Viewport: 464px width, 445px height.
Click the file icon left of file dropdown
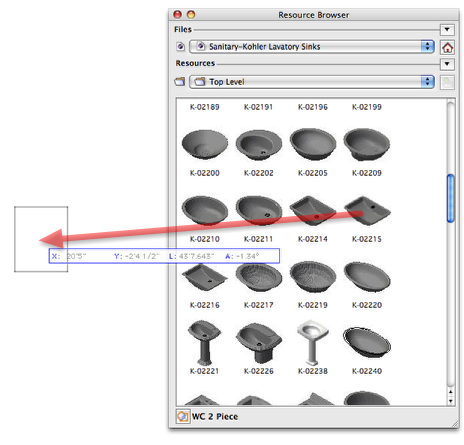(180, 46)
